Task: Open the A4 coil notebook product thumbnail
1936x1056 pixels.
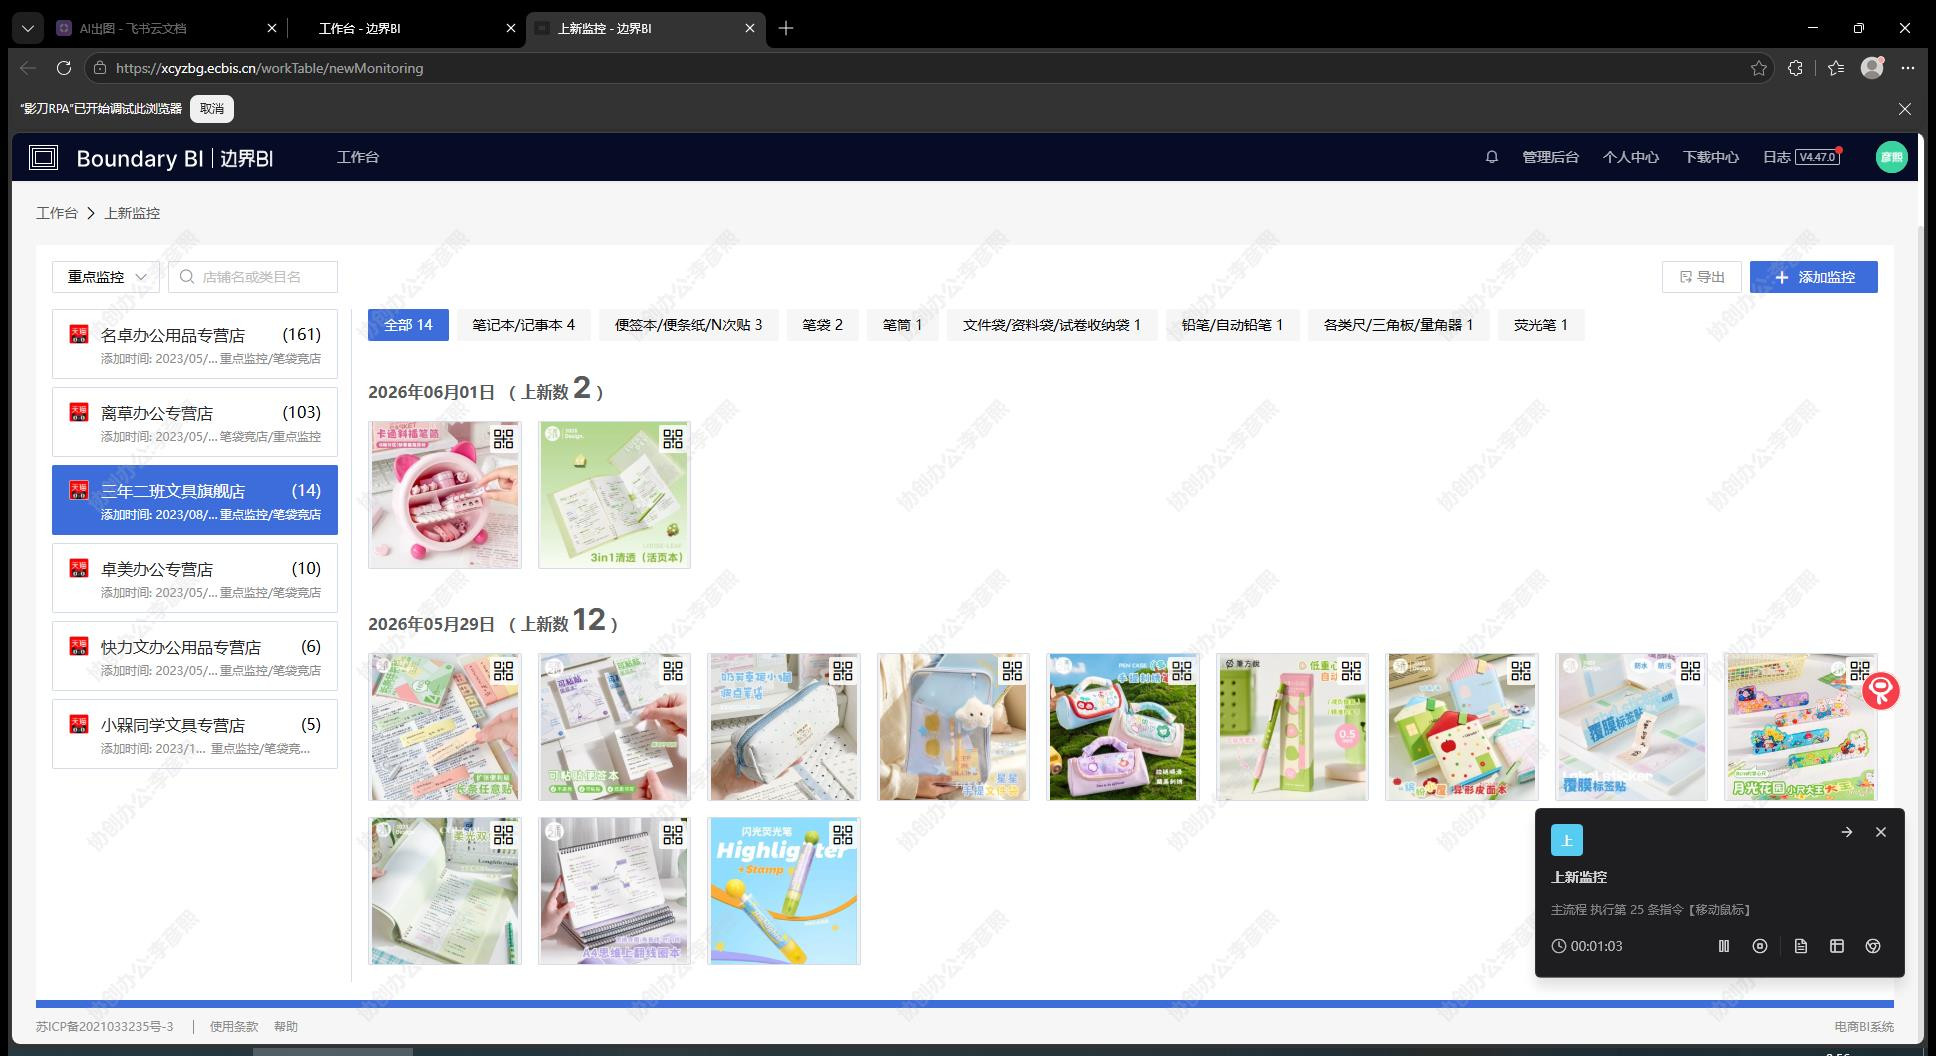Action: 614,891
